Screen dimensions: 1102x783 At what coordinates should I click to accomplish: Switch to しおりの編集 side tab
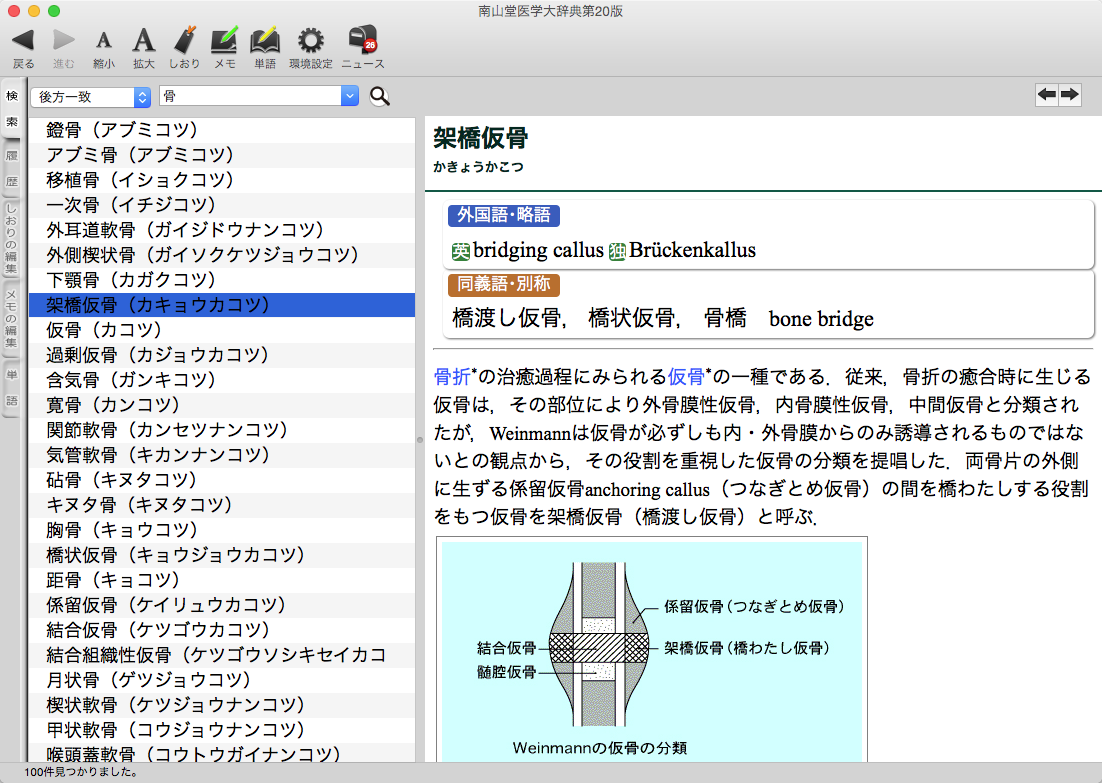[12, 239]
